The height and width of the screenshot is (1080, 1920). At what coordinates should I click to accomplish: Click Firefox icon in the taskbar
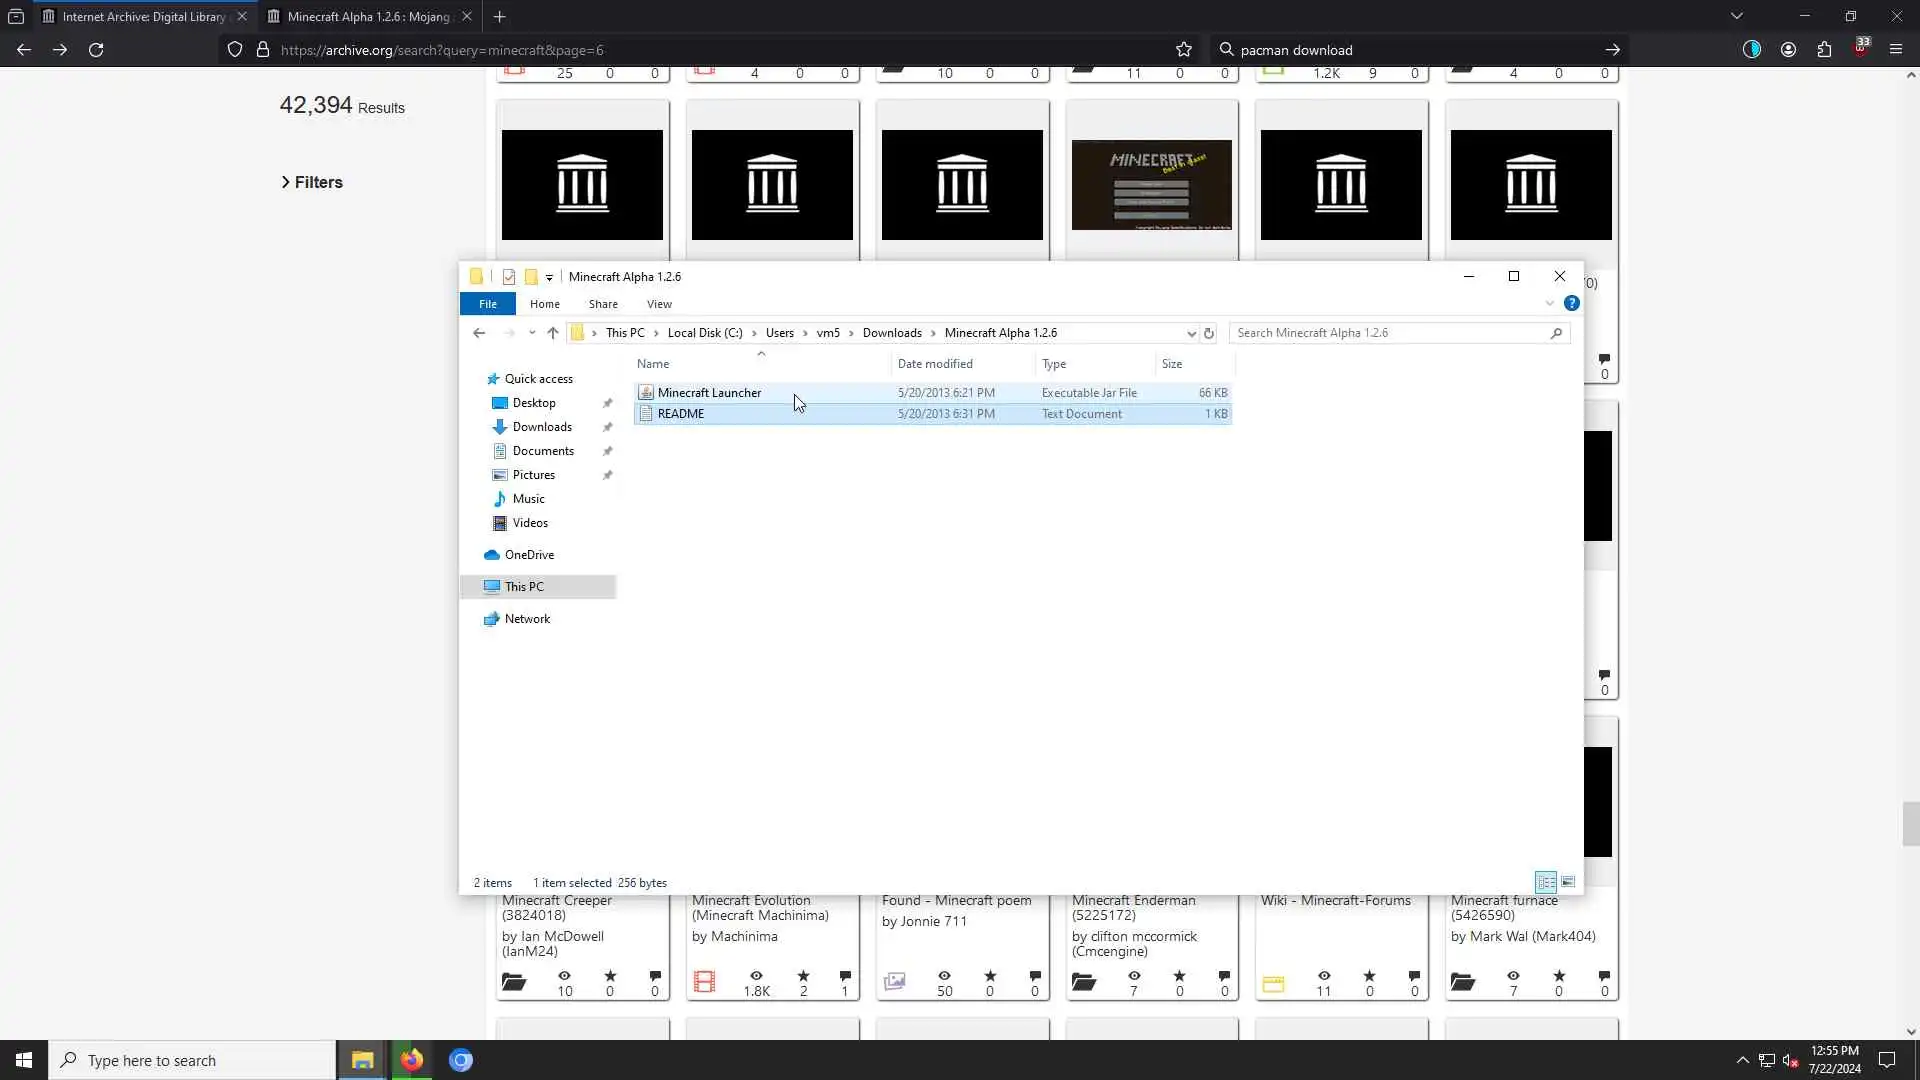click(x=411, y=1060)
